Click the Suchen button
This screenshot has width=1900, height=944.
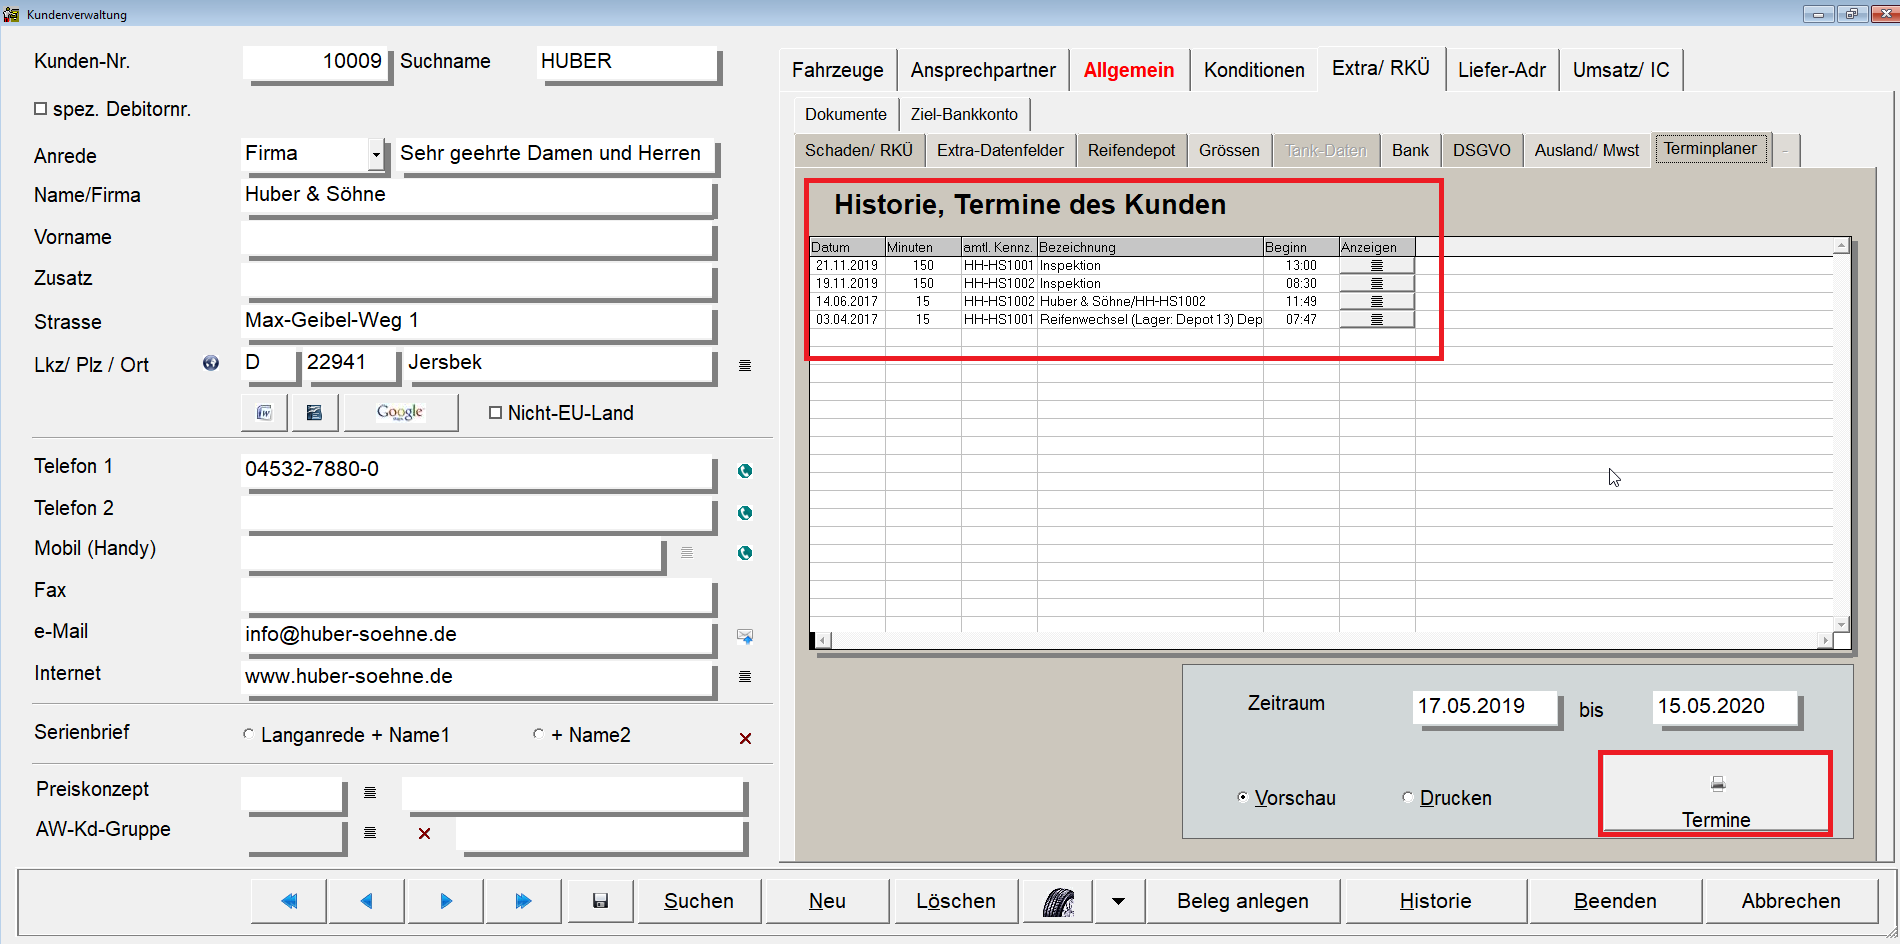(699, 901)
